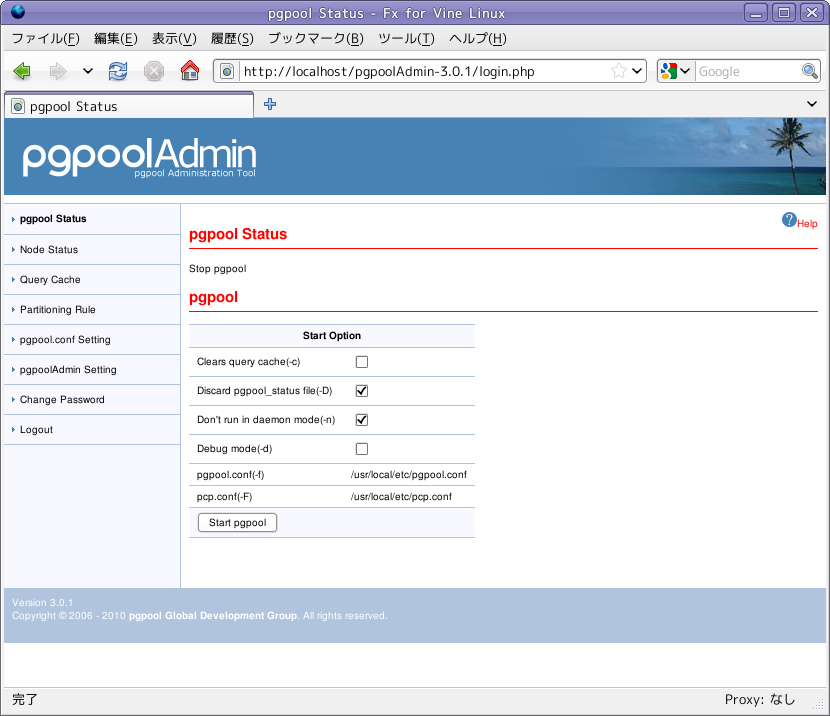Open the search engine selector dropdown
The width and height of the screenshot is (830, 716).
click(x=685, y=71)
